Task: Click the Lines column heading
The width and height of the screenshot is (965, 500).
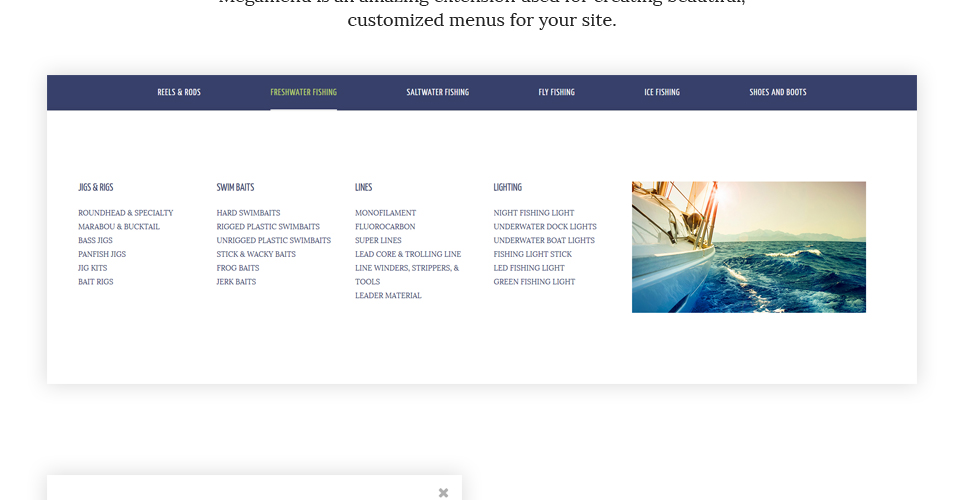Action: (x=363, y=187)
